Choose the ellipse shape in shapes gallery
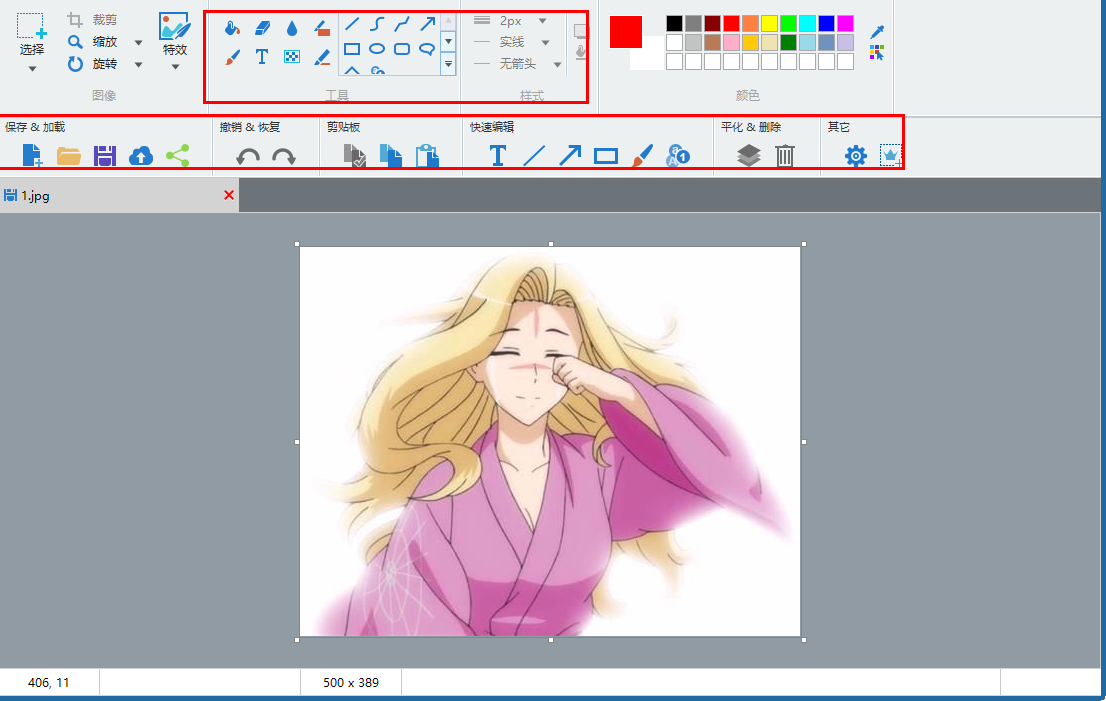The width and height of the screenshot is (1106, 701). [x=377, y=49]
